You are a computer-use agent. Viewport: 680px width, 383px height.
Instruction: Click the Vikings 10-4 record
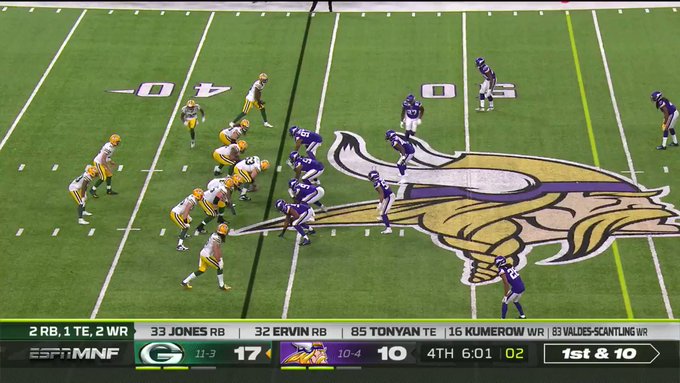coord(349,354)
